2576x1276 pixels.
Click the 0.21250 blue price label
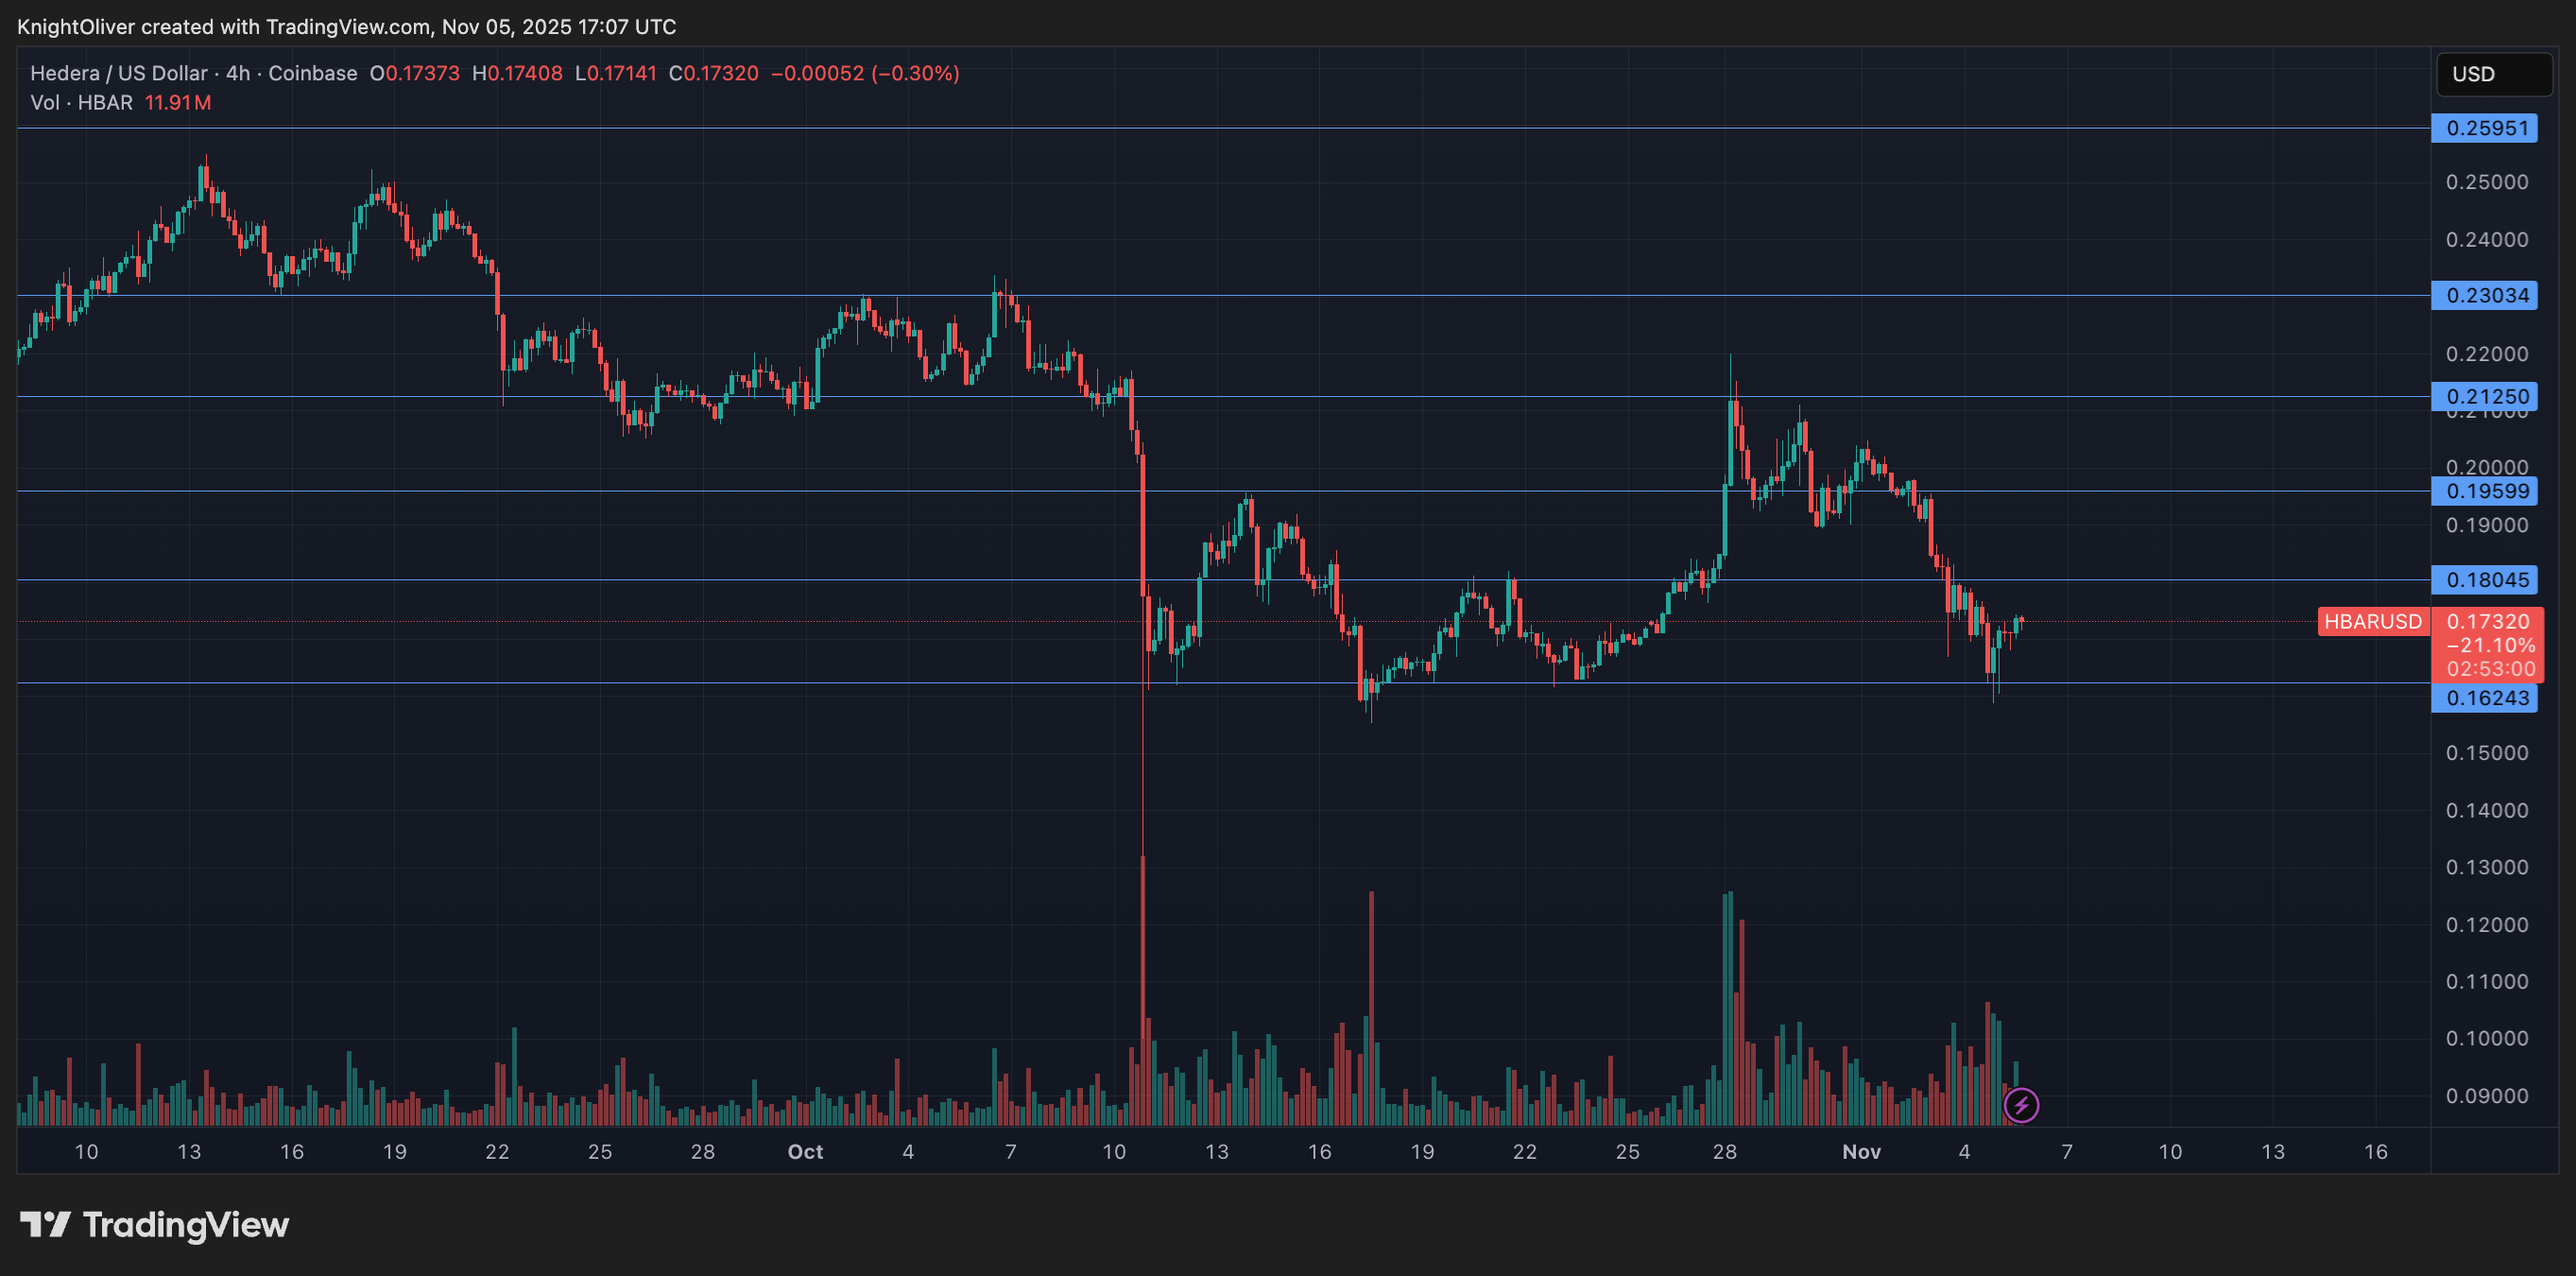(2485, 396)
